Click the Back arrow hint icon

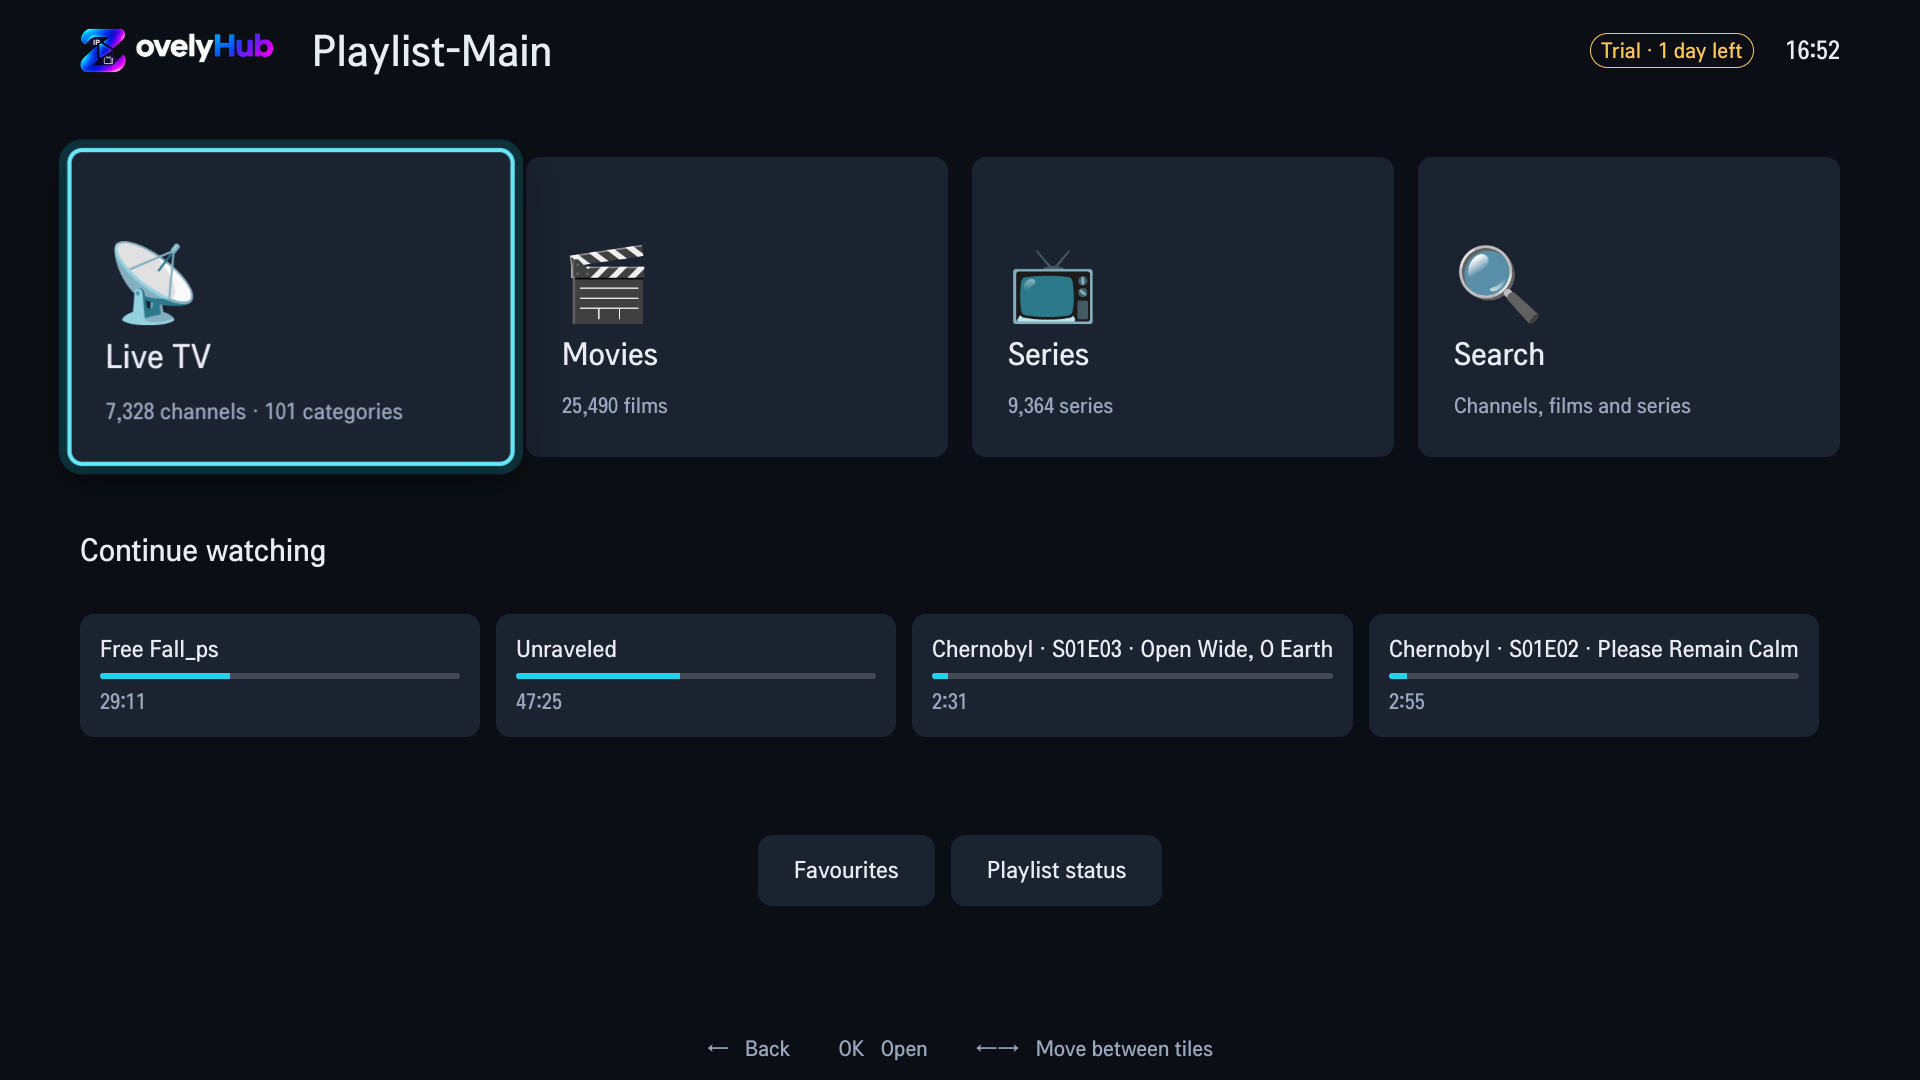coord(718,1048)
